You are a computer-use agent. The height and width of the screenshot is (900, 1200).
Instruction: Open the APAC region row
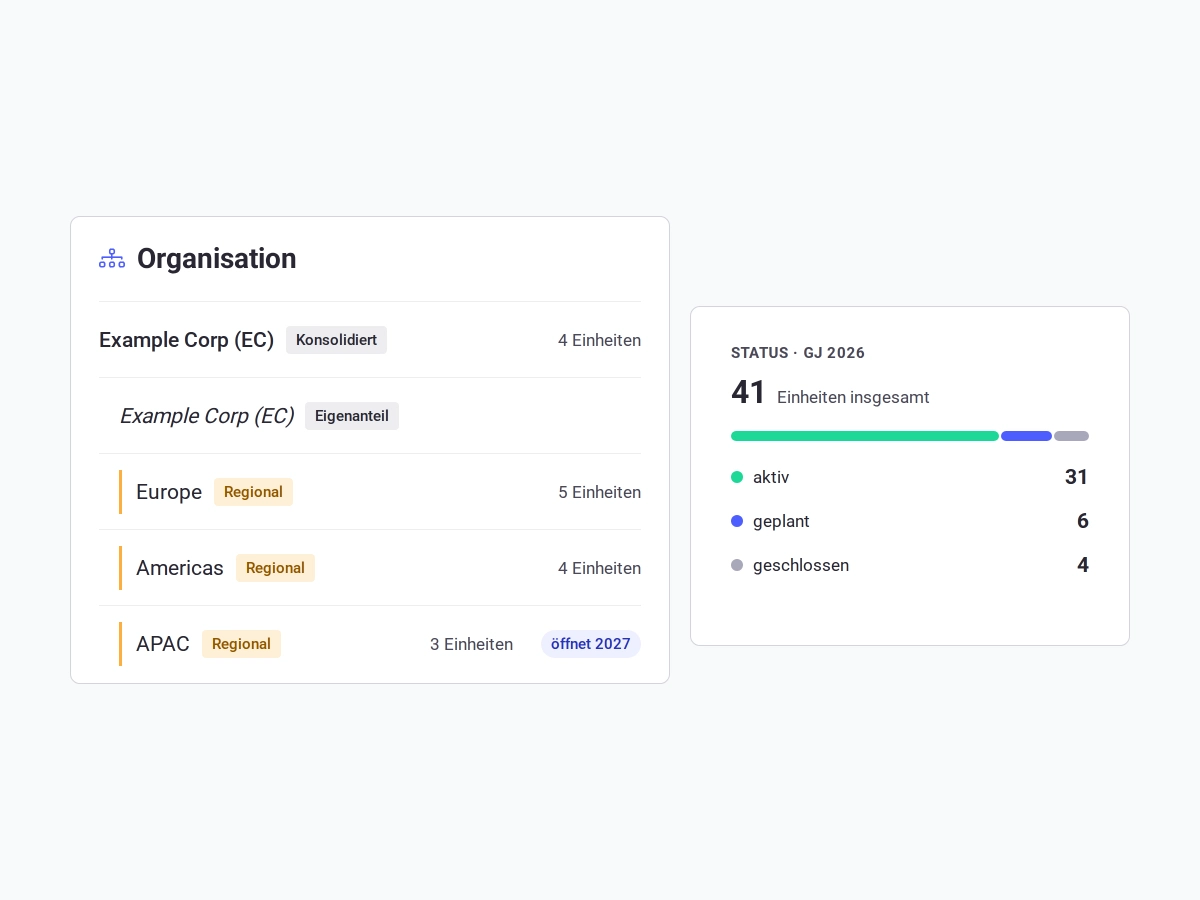click(x=370, y=644)
